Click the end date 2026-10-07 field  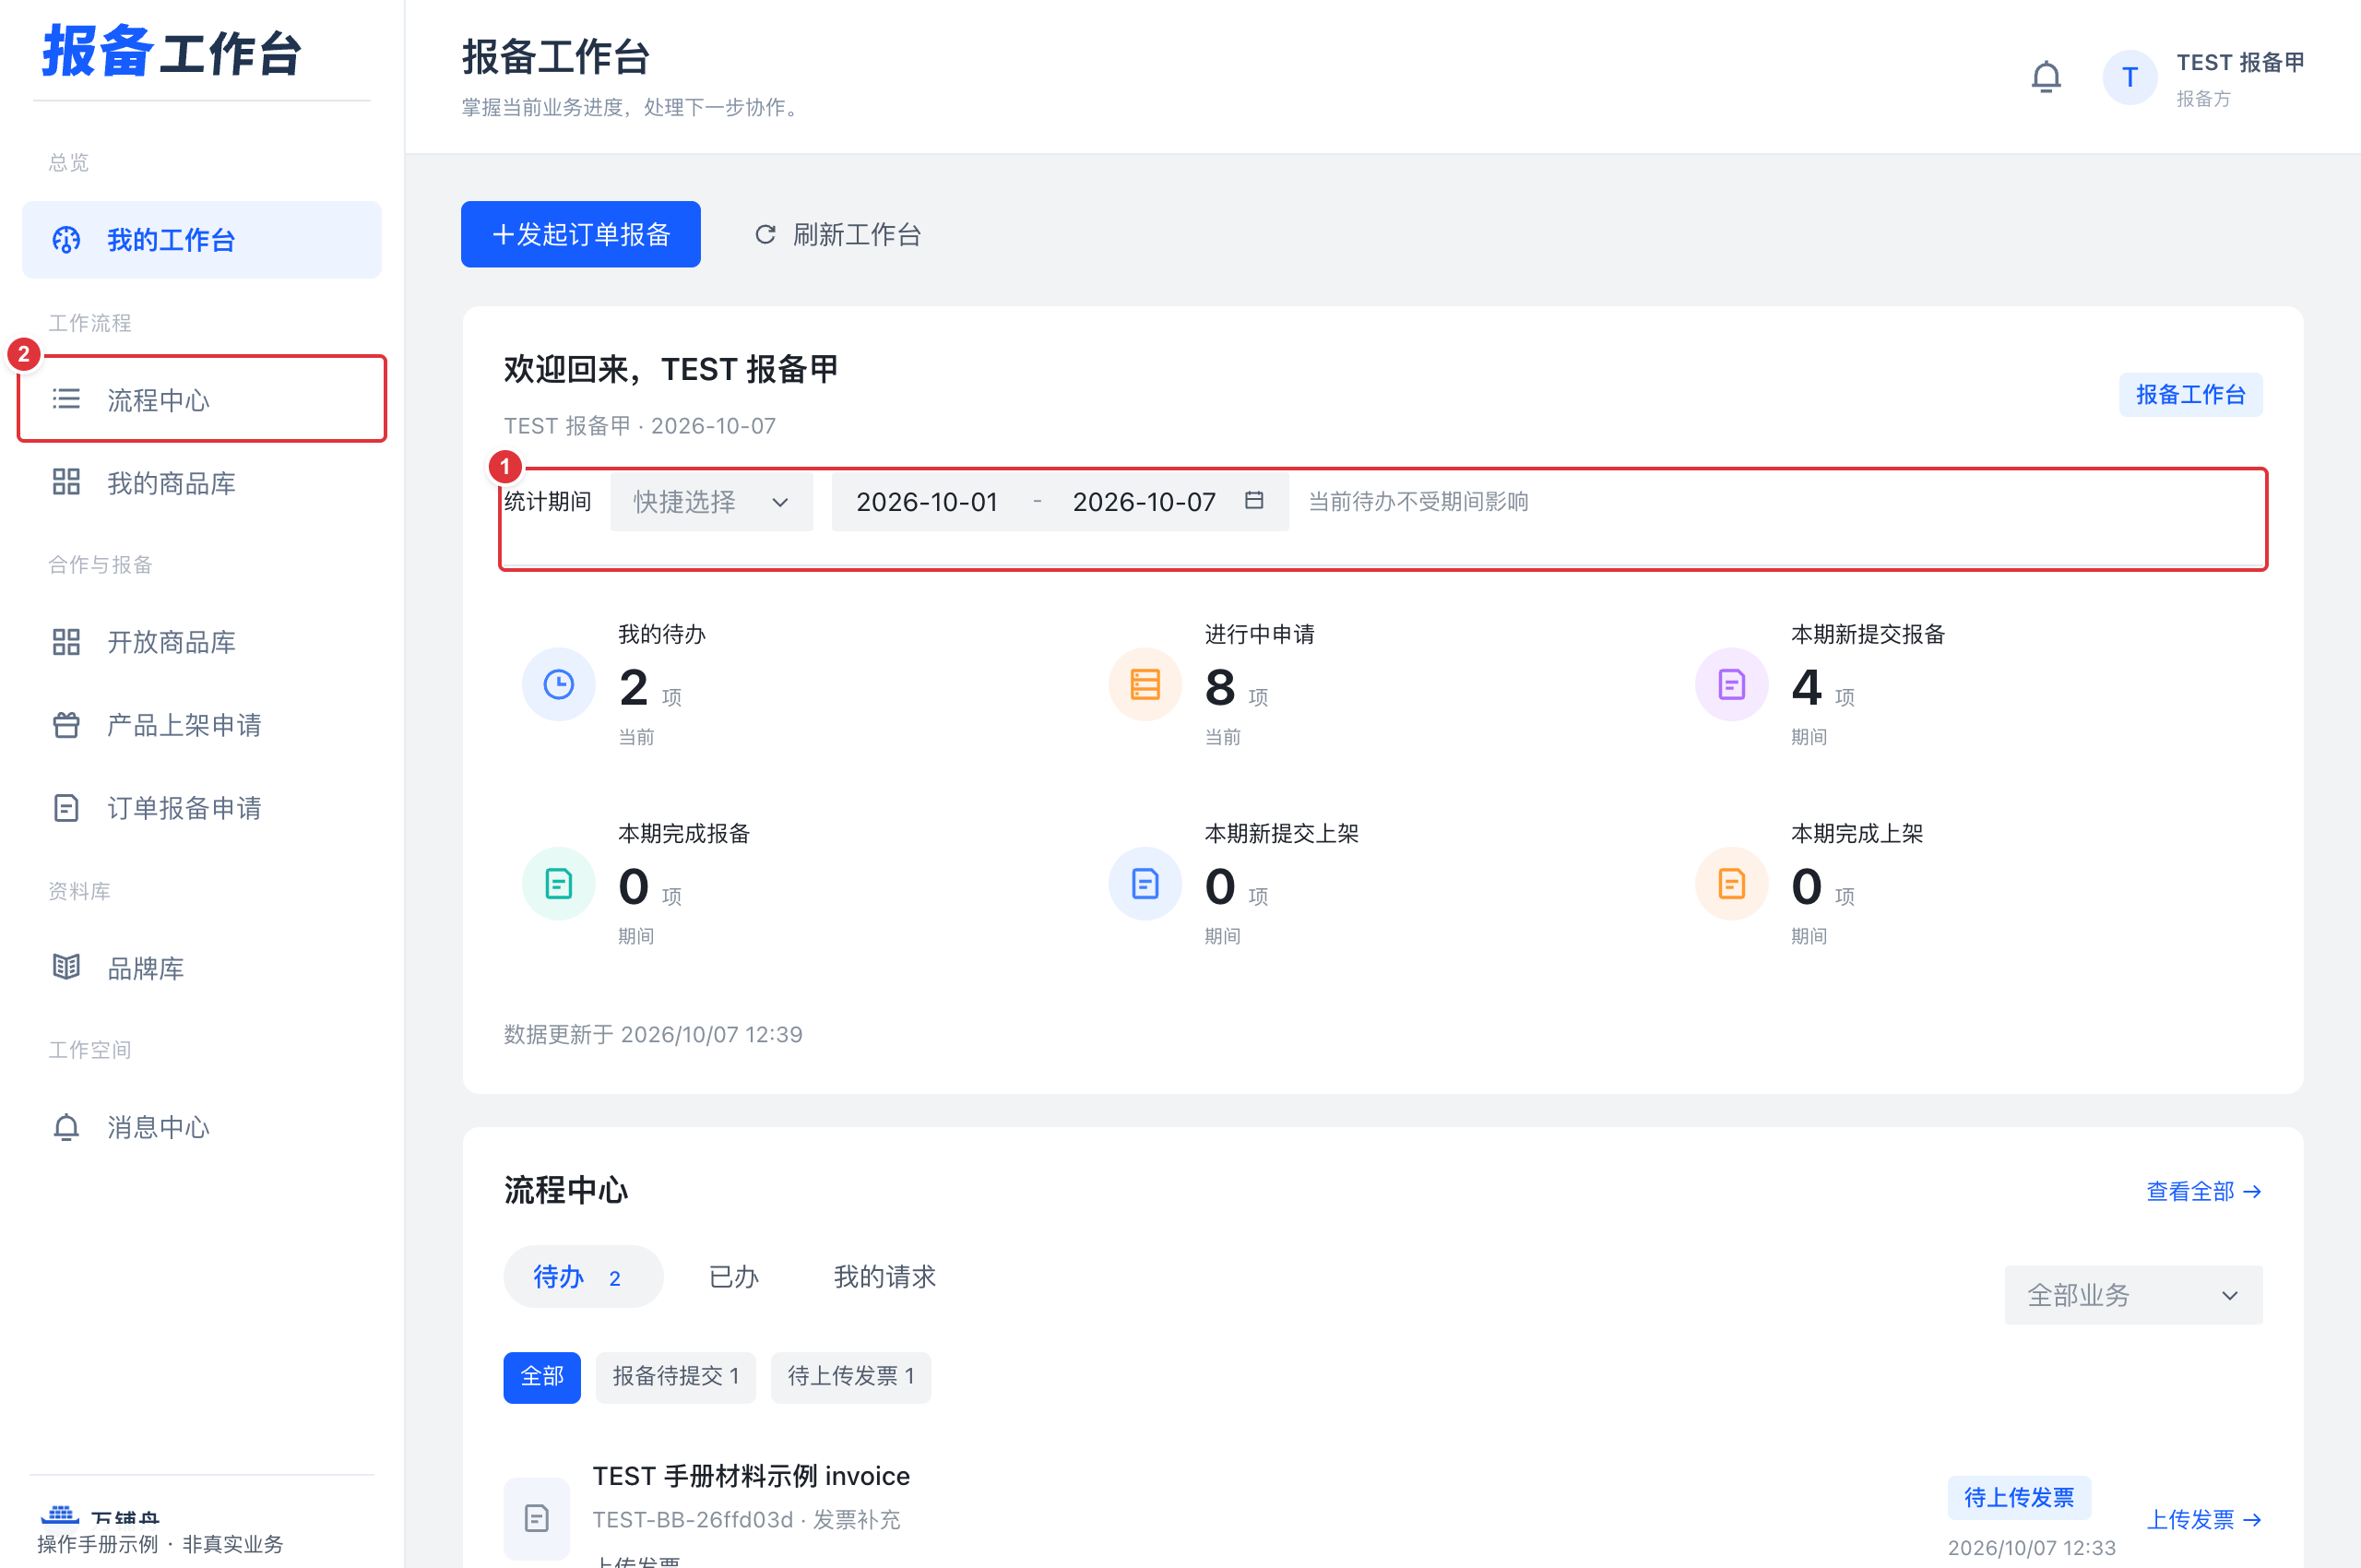click(x=1144, y=501)
